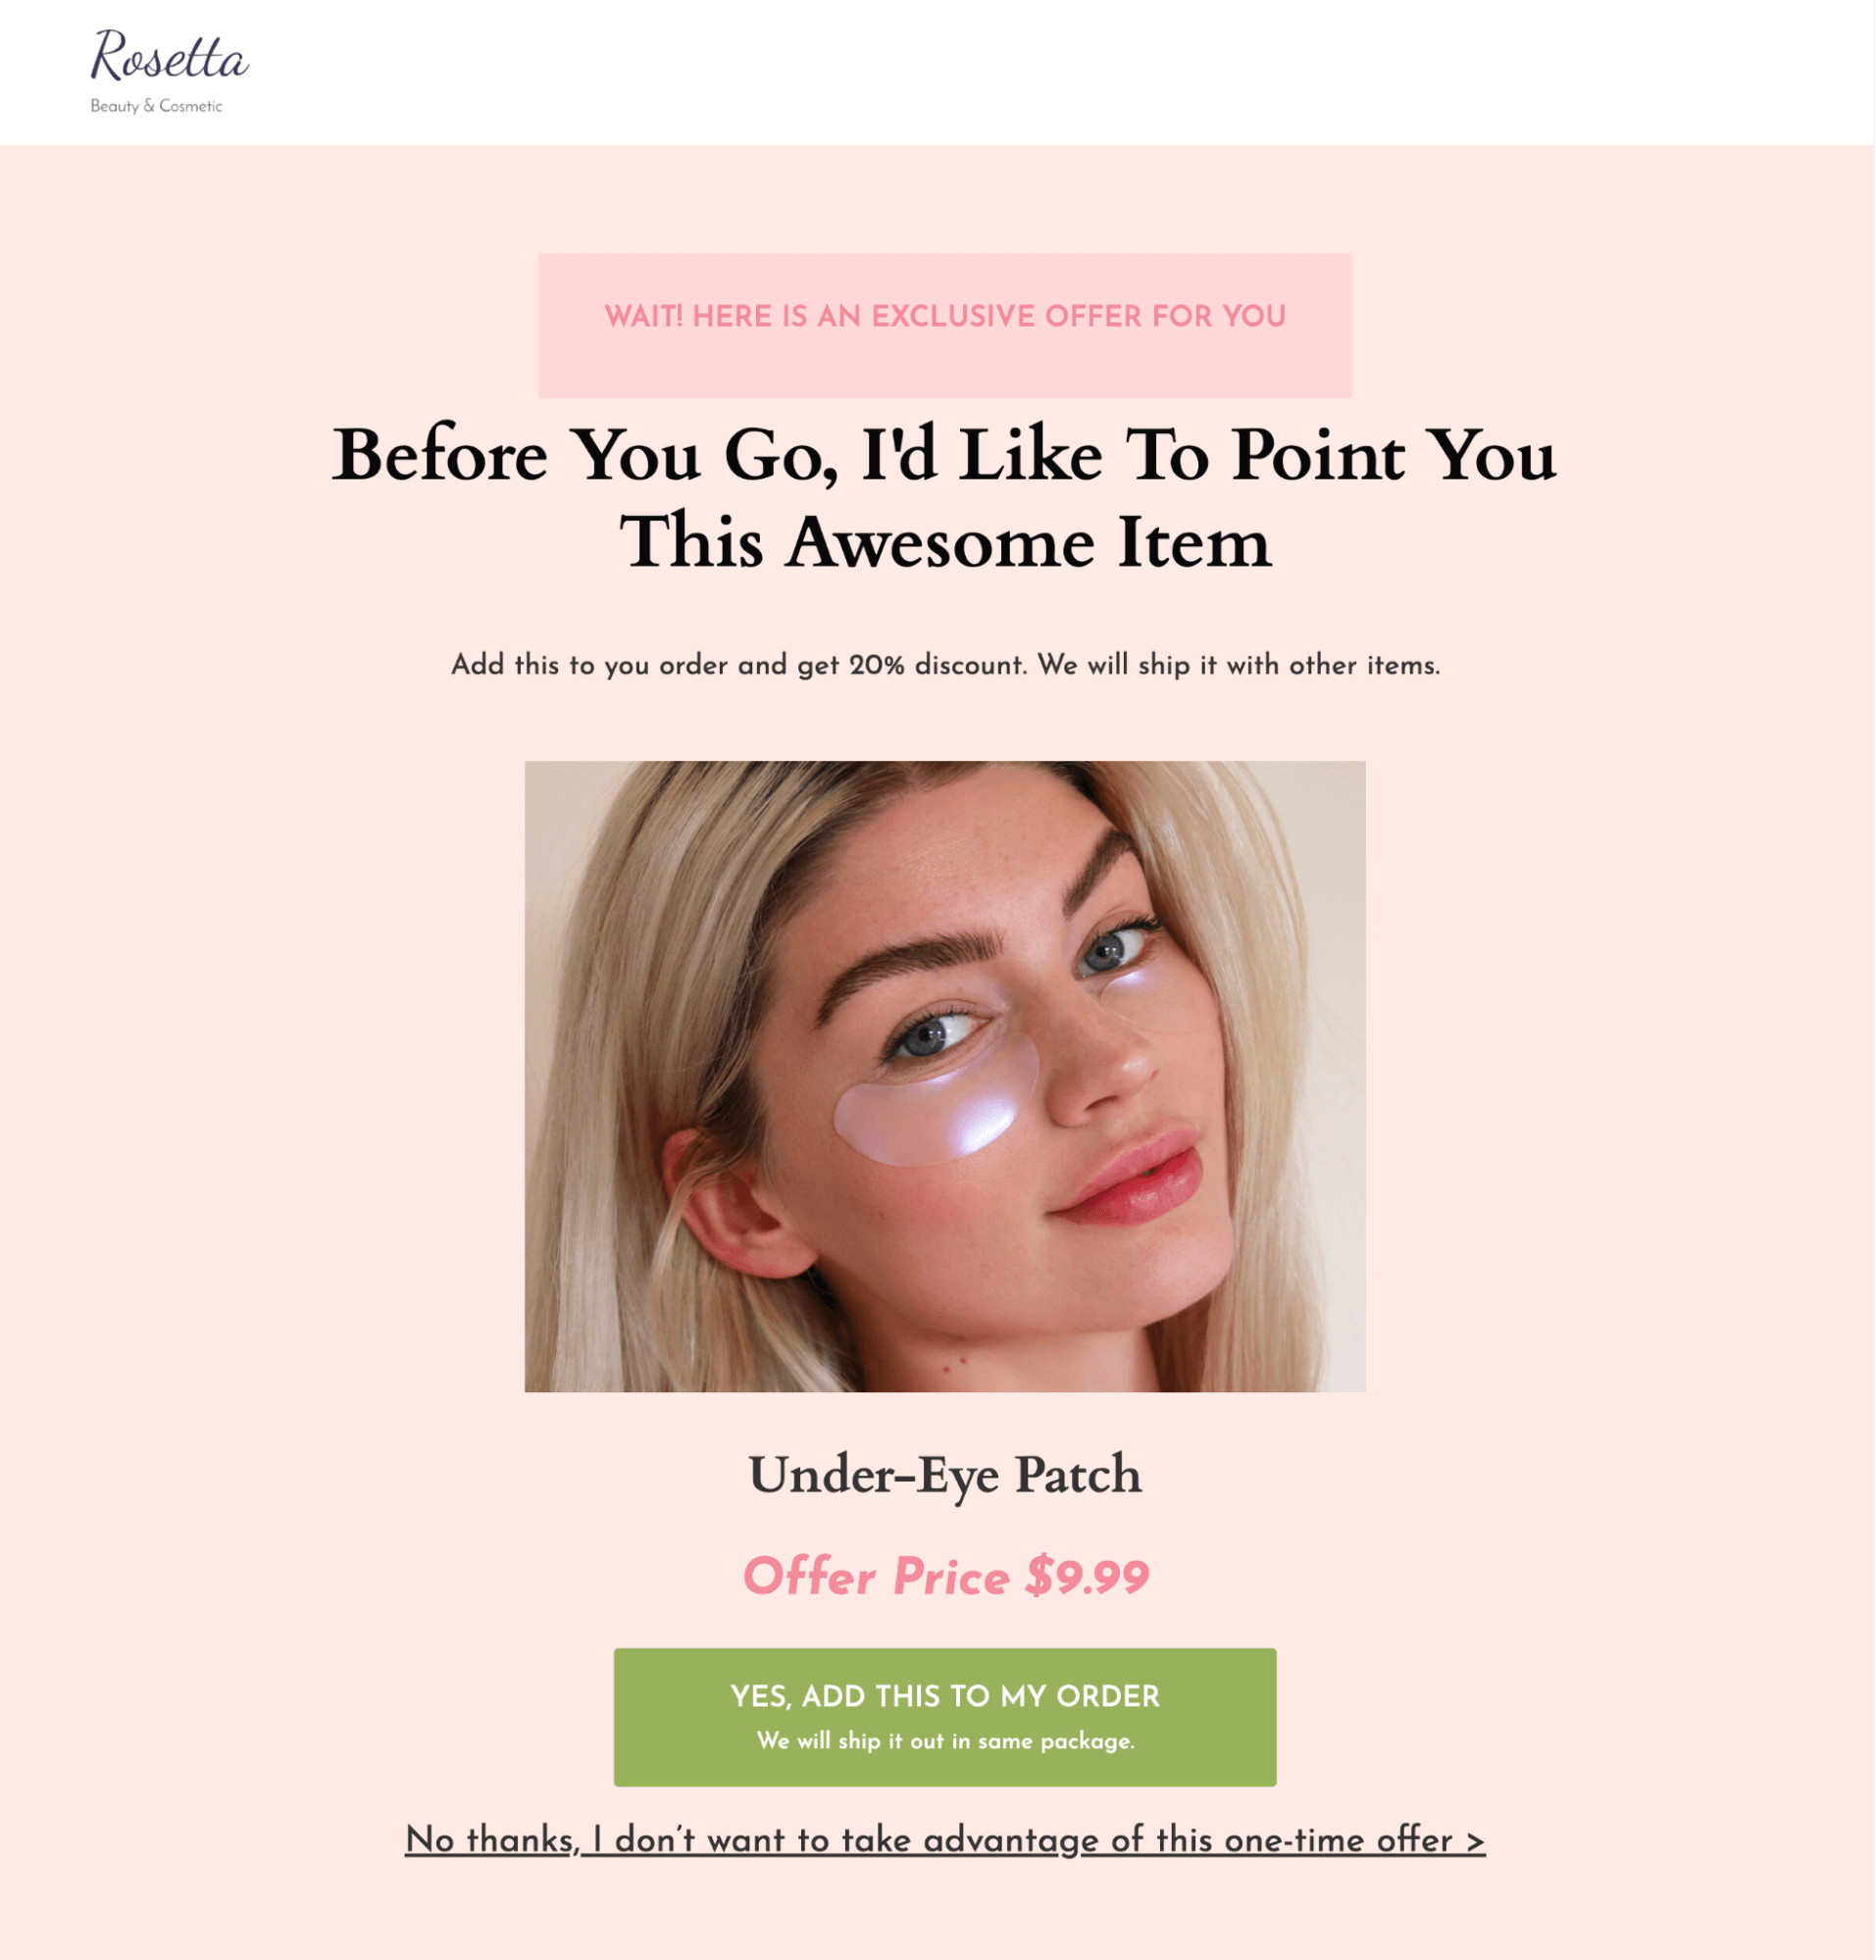Click the Rosetta script logo
The width and height of the screenshot is (1876, 1960).
169,56
